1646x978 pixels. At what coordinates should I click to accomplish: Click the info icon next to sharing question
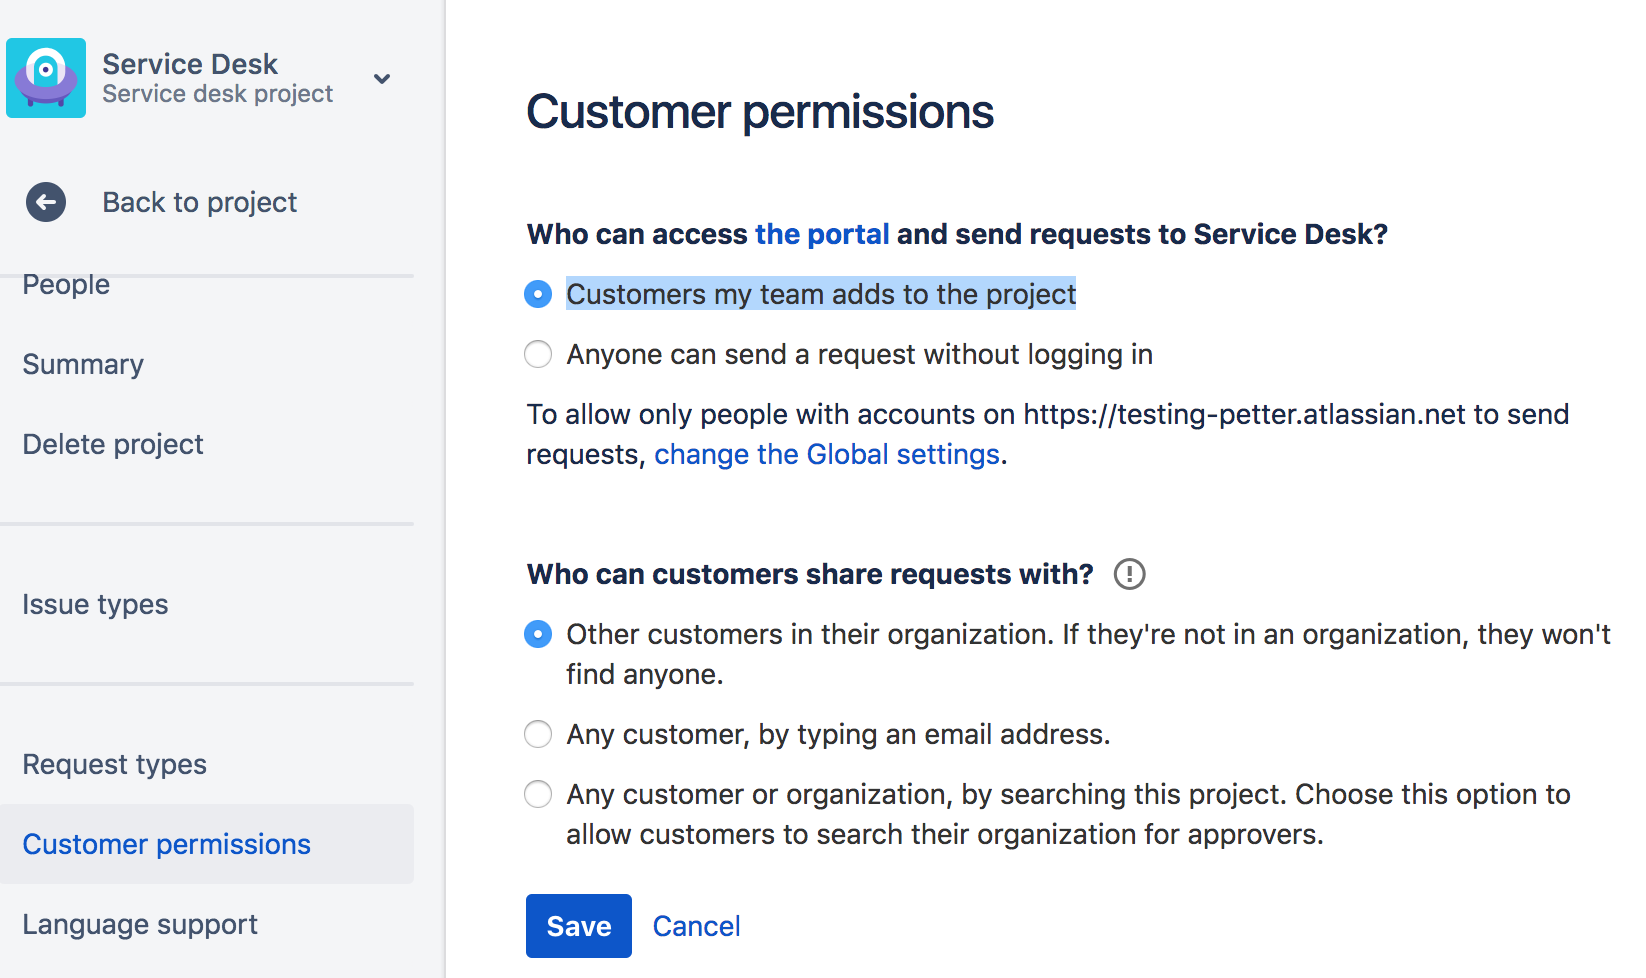[x=1129, y=574]
